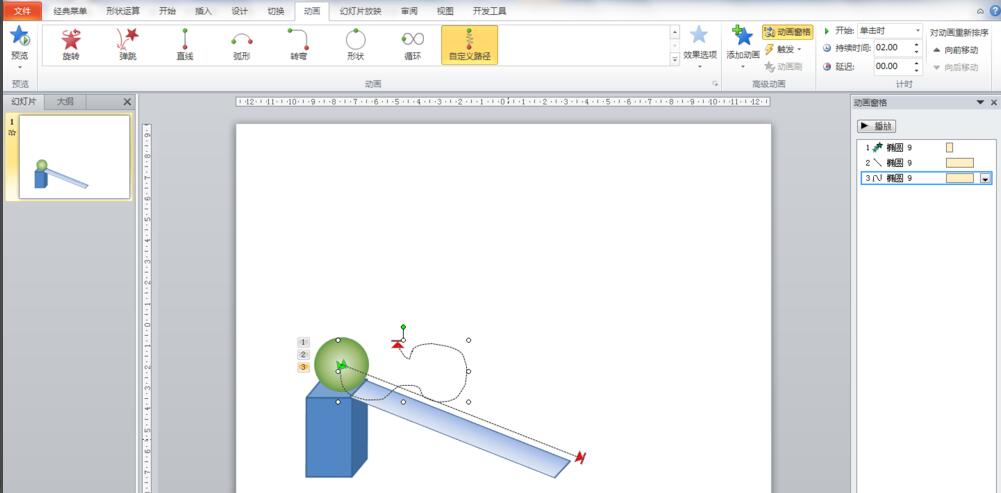The height and width of the screenshot is (493, 1001).
Task: Pick the 弧形 (arc) motion path
Action: [x=241, y=40]
